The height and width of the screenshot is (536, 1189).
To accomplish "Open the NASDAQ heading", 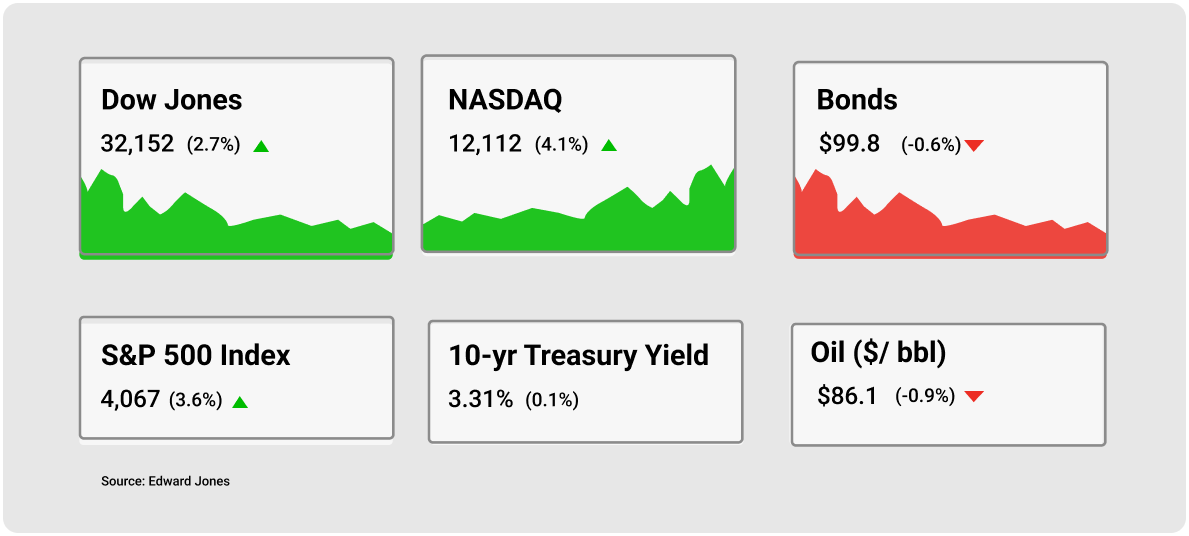I will tap(505, 99).
